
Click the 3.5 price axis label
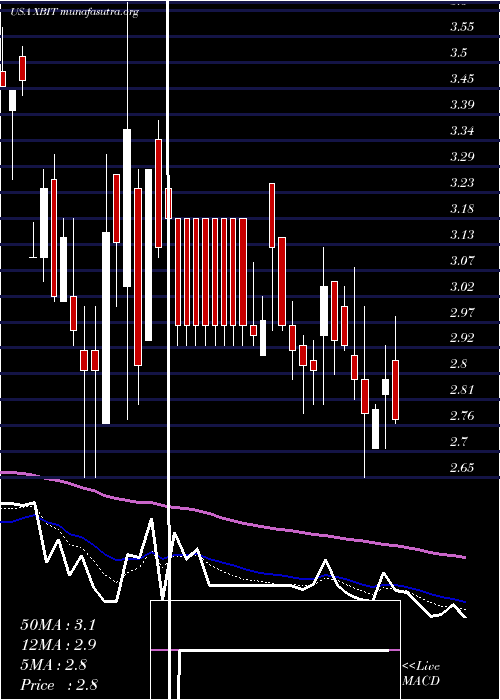tap(458, 53)
